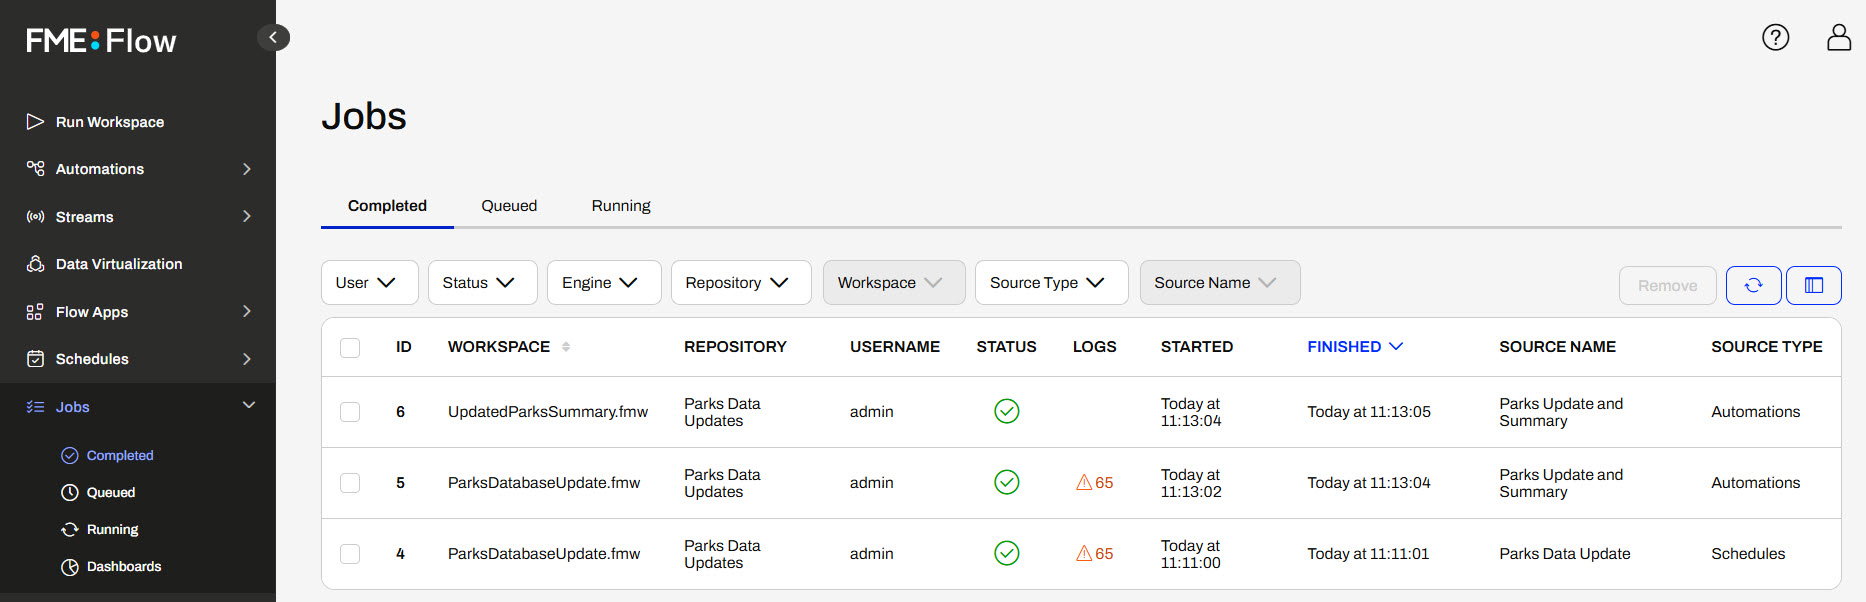Image resolution: width=1866 pixels, height=602 pixels.
Task: Click the success status icon for job 6
Action: [x=1006, y=412]
